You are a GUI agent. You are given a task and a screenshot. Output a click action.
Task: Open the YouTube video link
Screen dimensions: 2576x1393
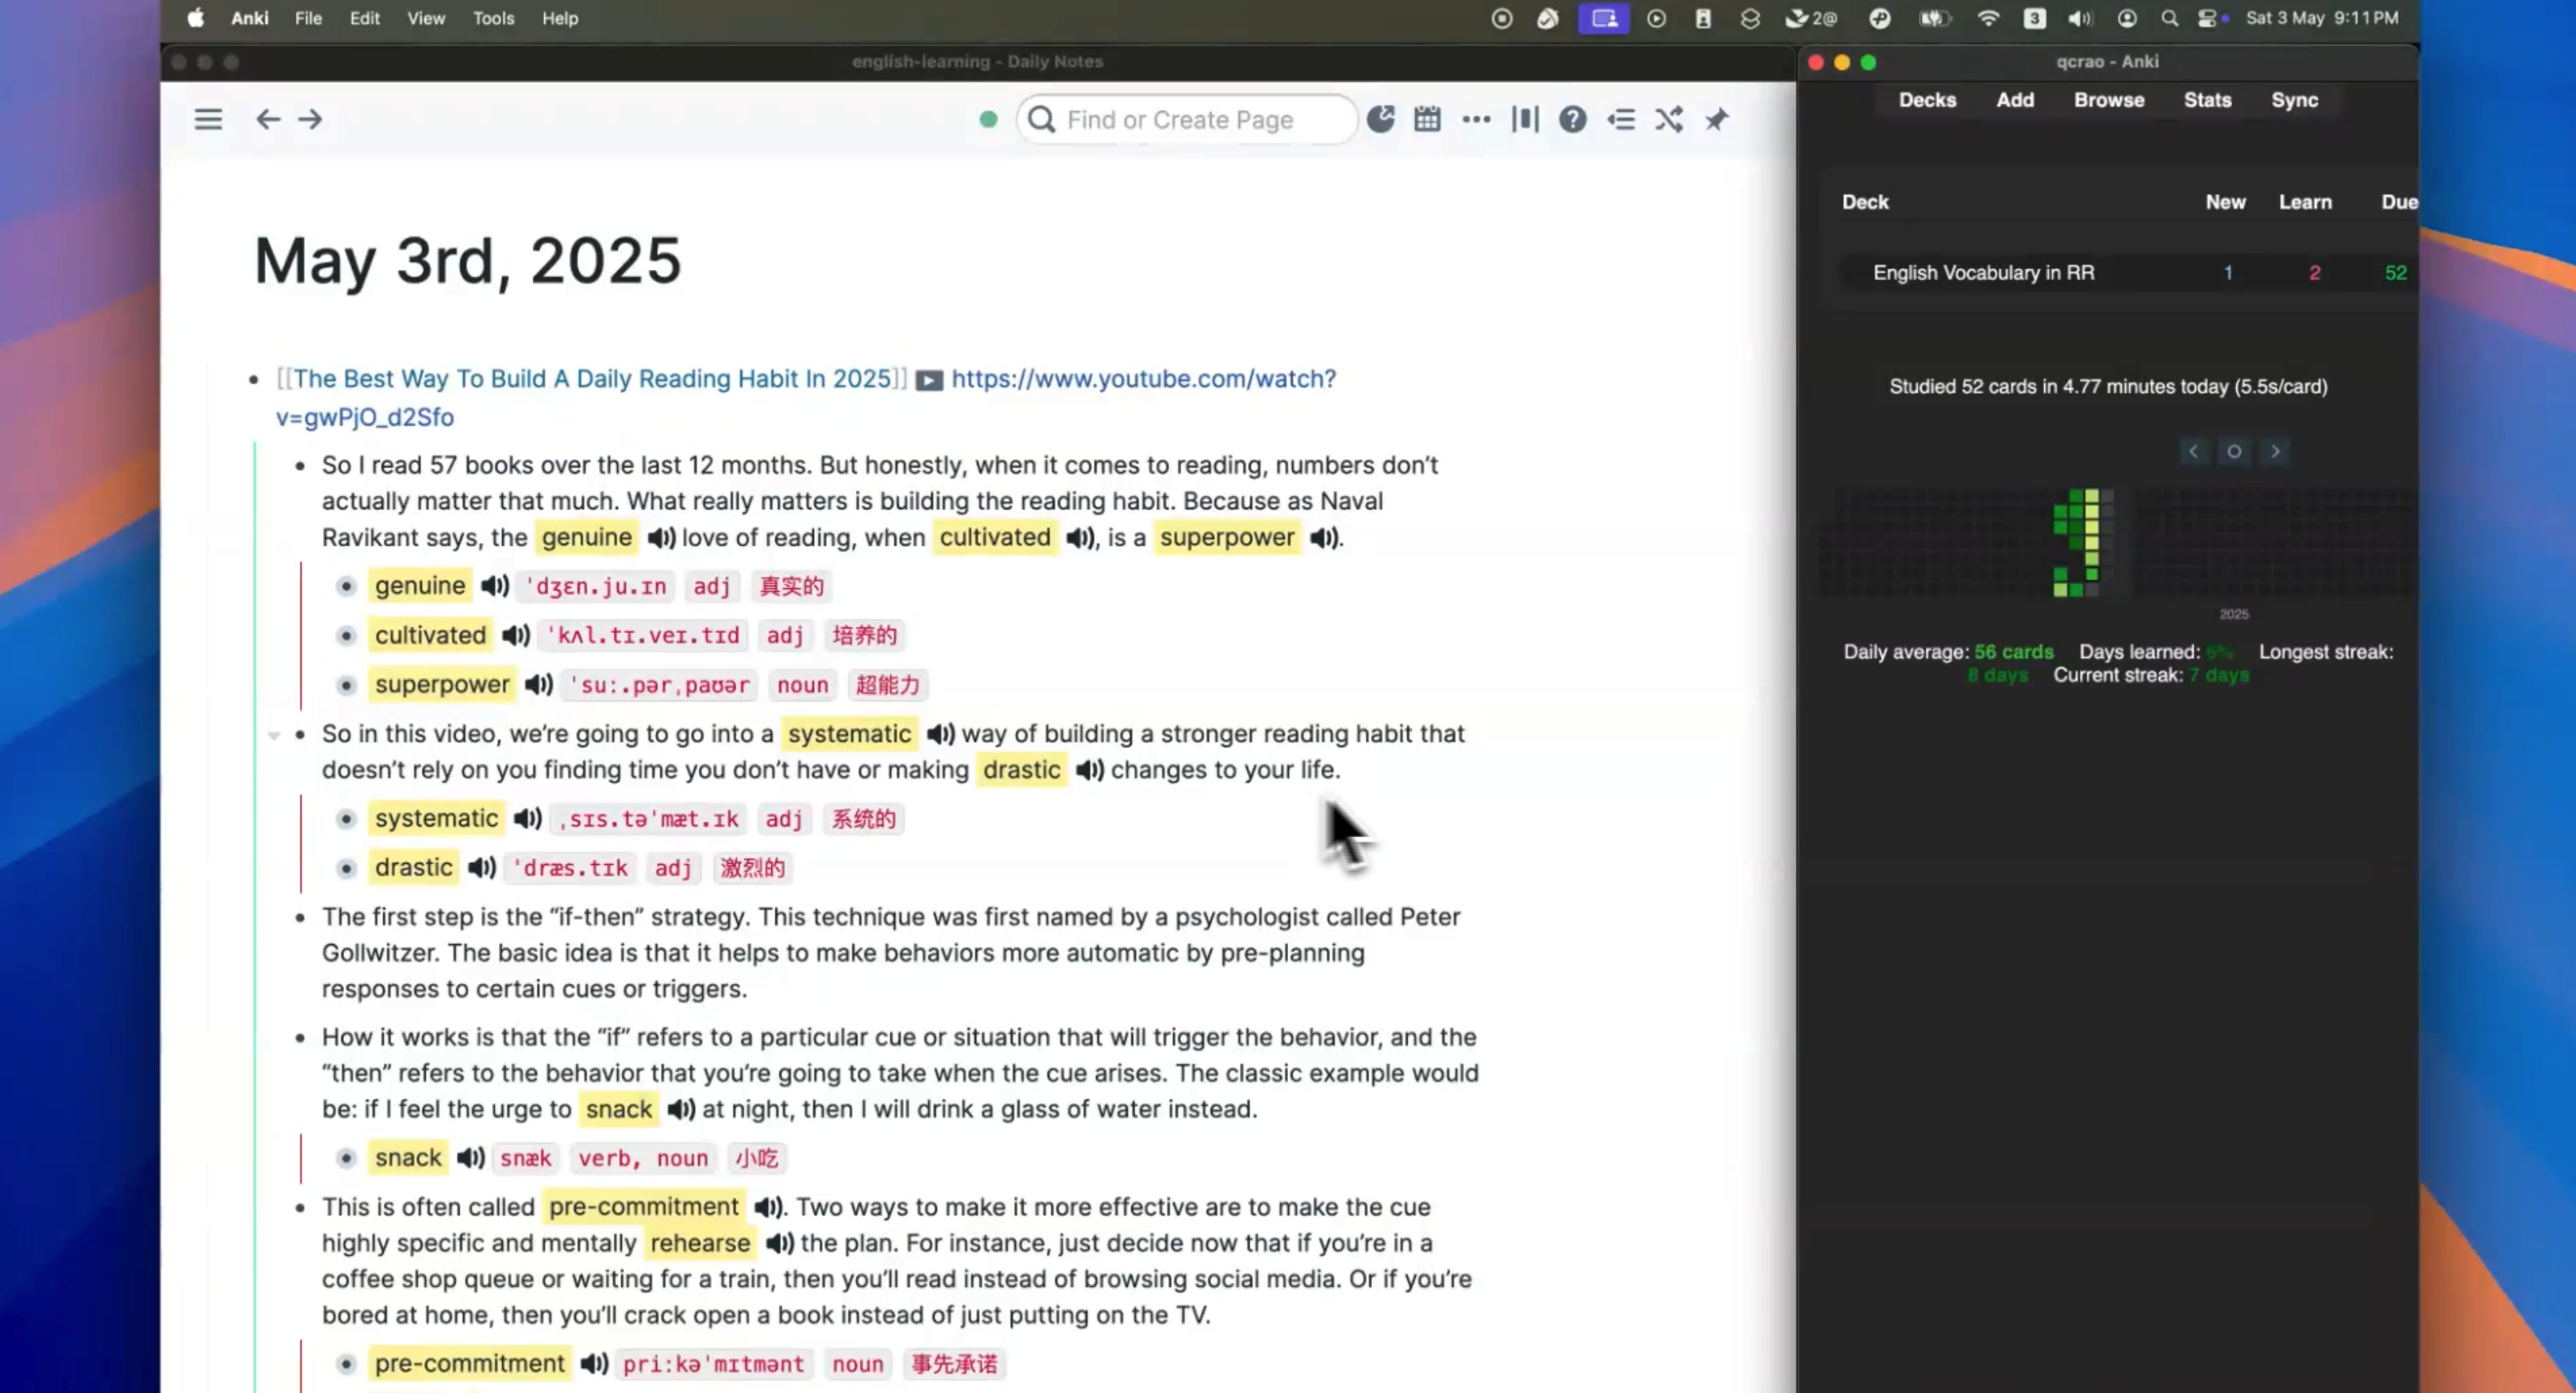coord(1142,379)
